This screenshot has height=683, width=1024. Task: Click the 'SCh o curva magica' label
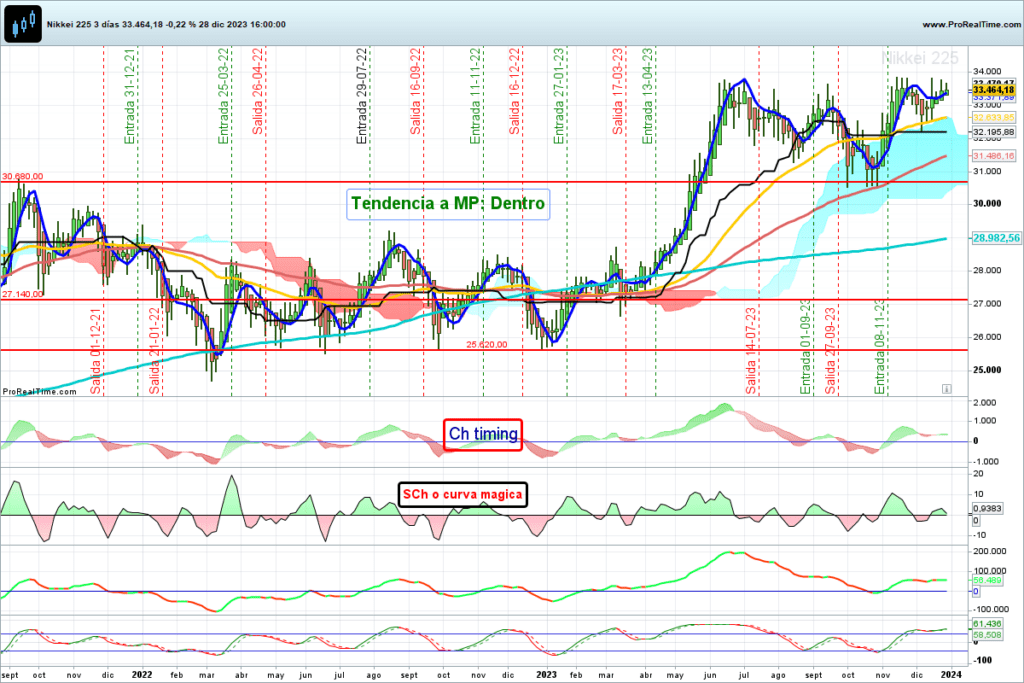click(462, 494)
